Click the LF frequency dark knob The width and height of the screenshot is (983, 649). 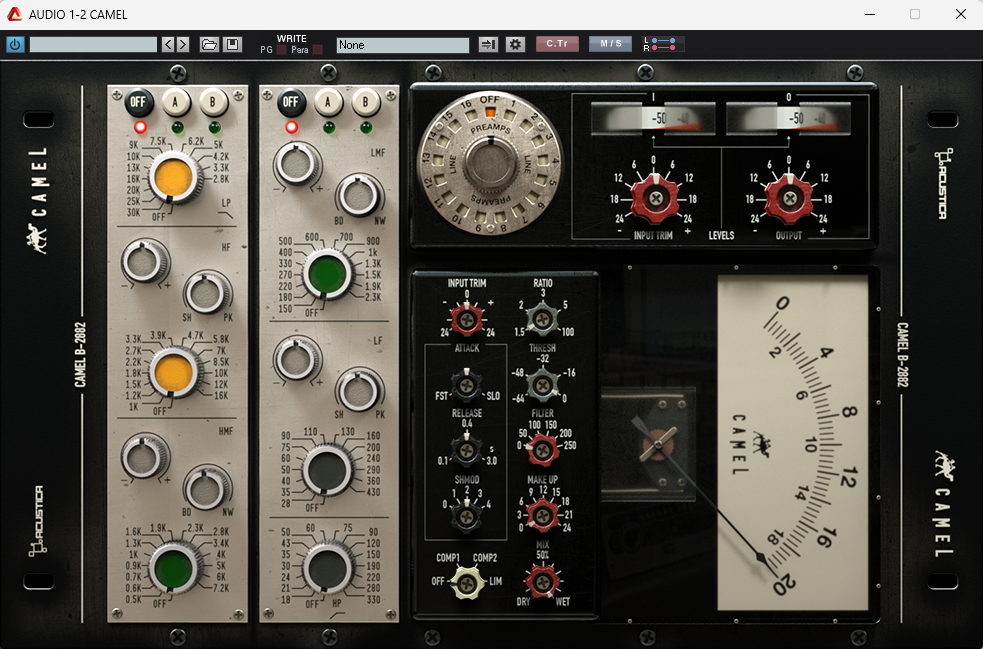click(327, 469)
